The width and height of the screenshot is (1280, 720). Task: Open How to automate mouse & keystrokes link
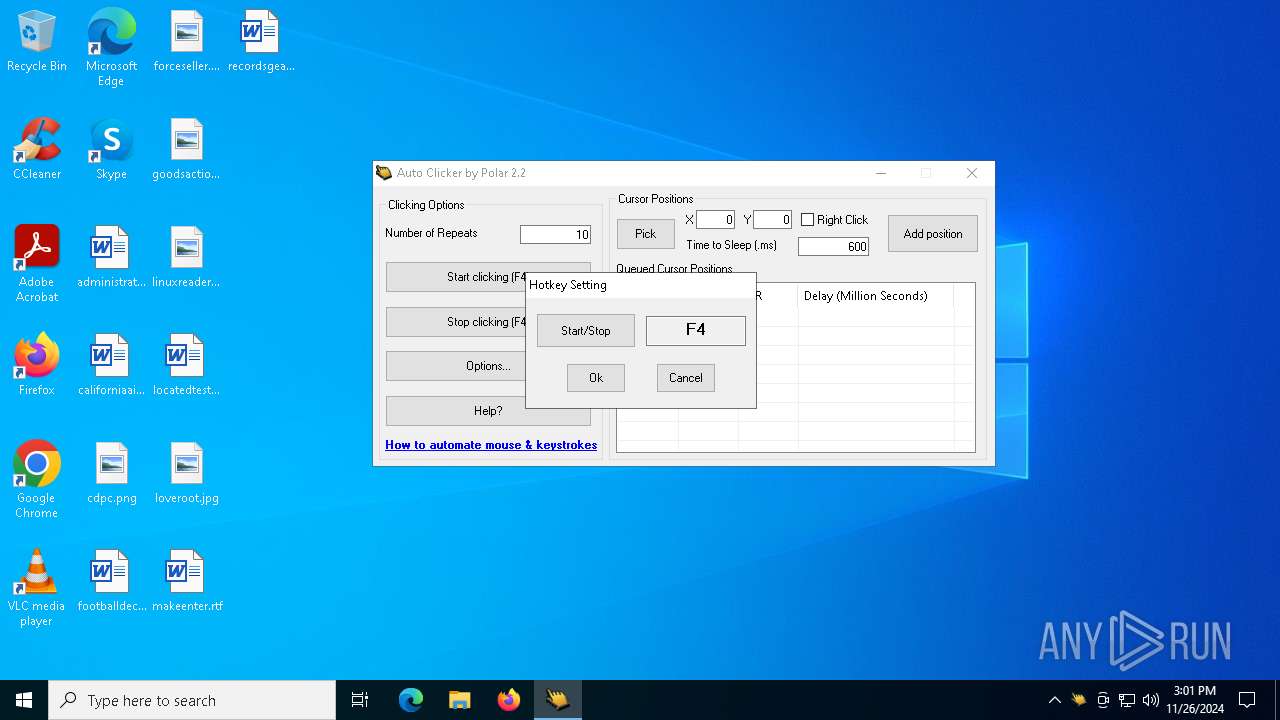491,445
